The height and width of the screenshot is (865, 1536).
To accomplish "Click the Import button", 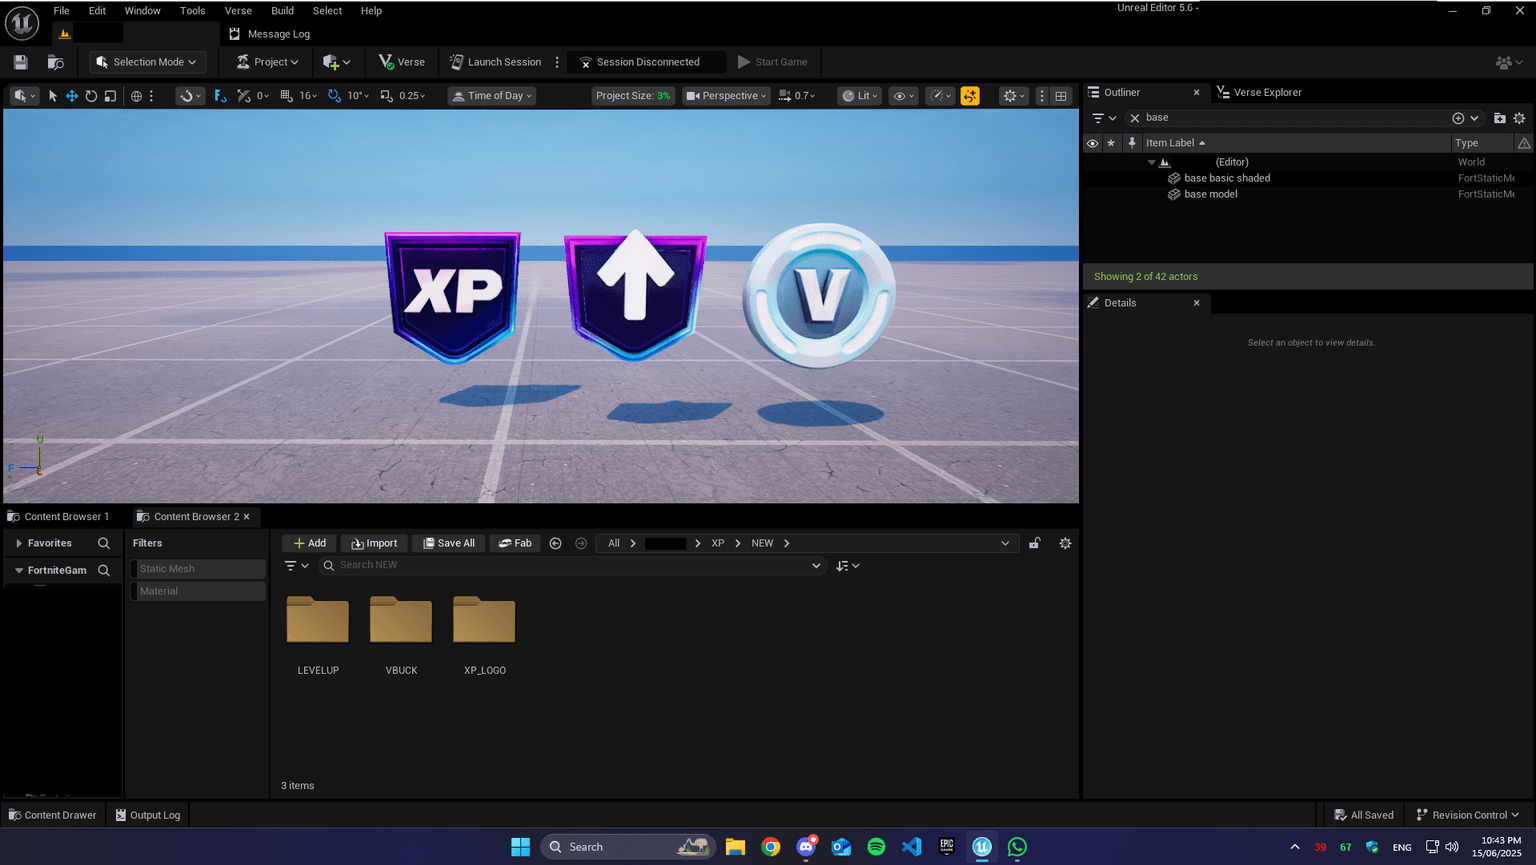I will tap(374, 543).
